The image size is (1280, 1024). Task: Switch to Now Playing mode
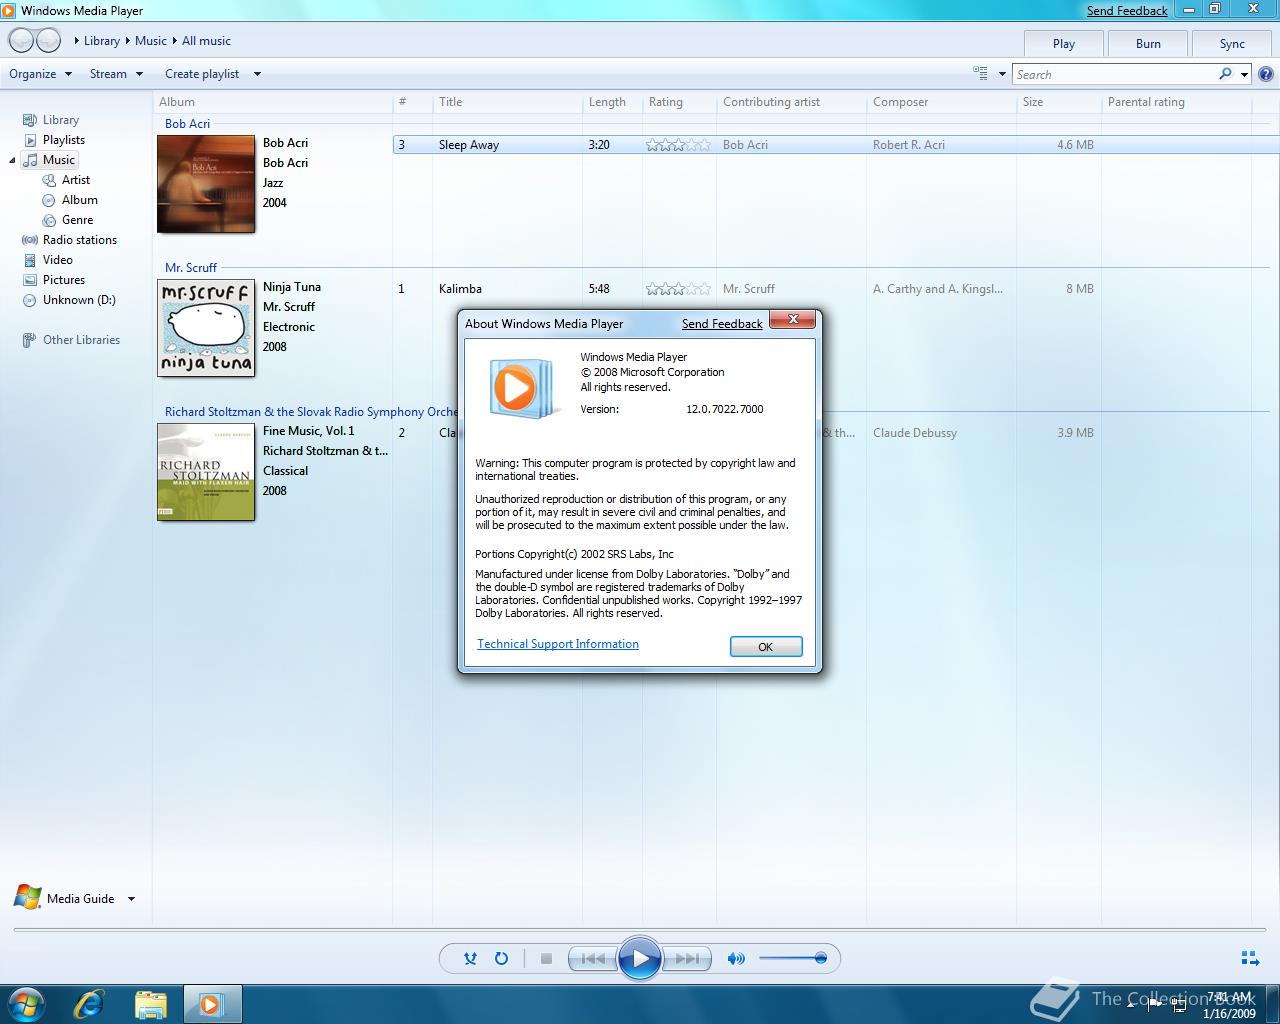tap(1250, 958)
